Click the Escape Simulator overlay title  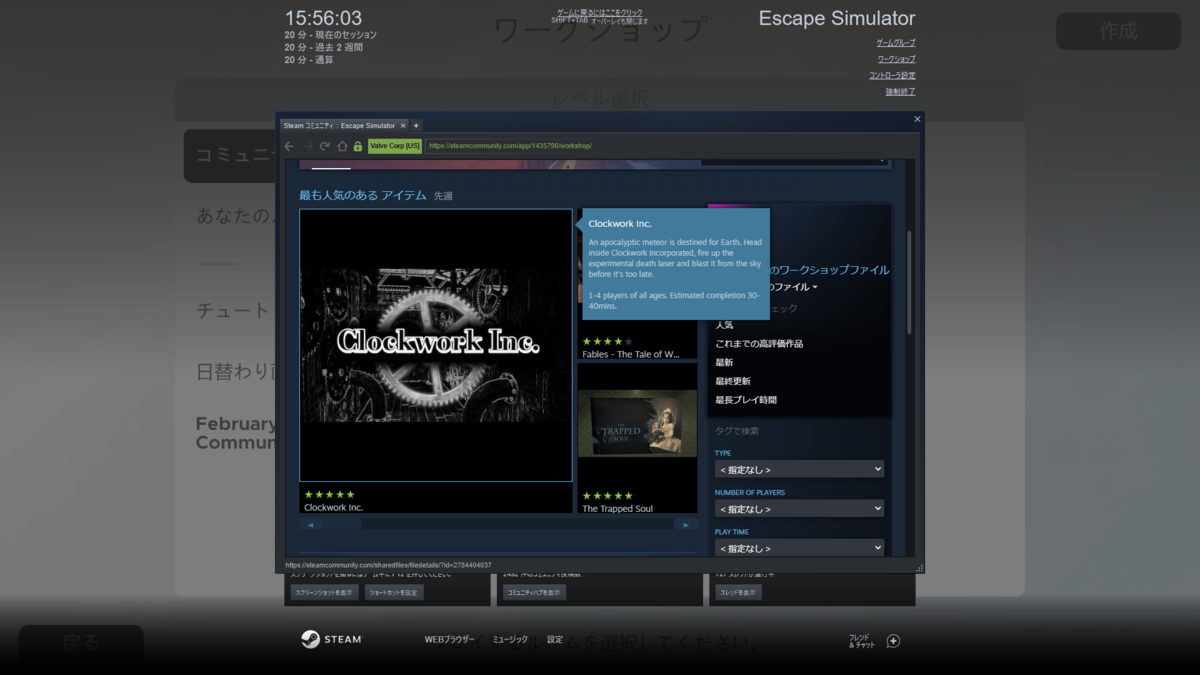[837, 18]
